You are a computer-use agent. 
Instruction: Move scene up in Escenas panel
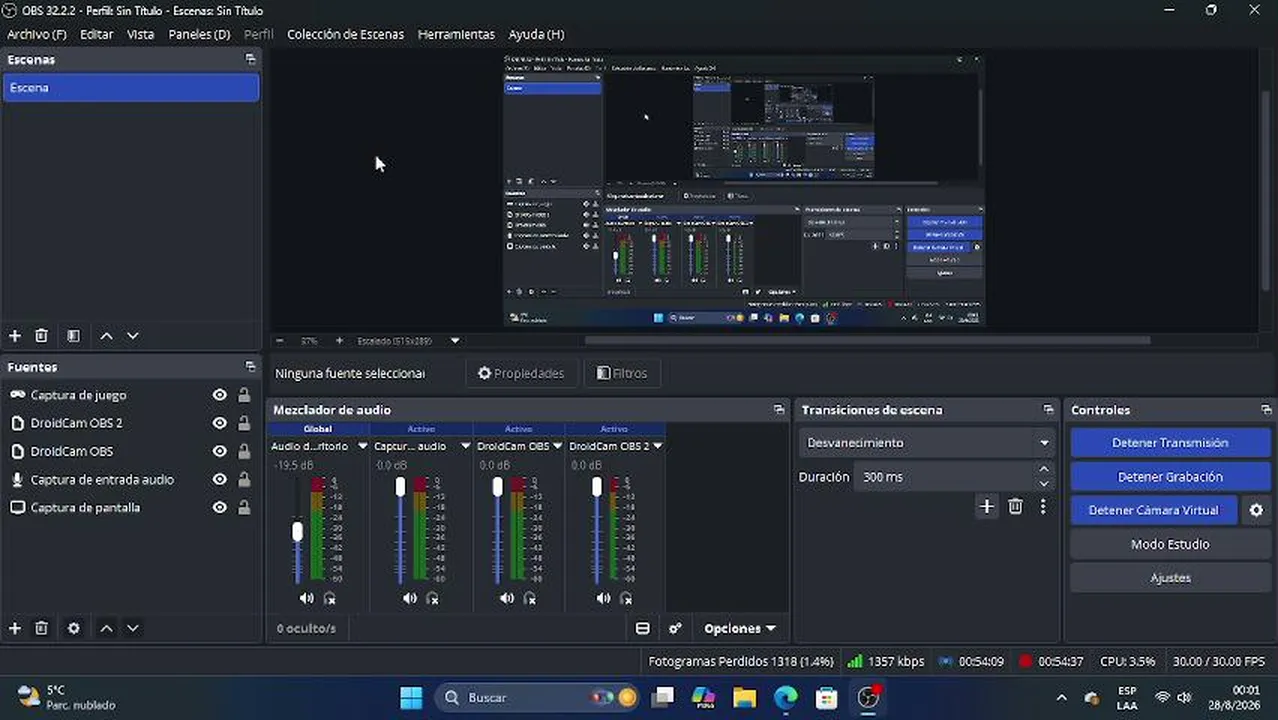[x=106, y=336]
